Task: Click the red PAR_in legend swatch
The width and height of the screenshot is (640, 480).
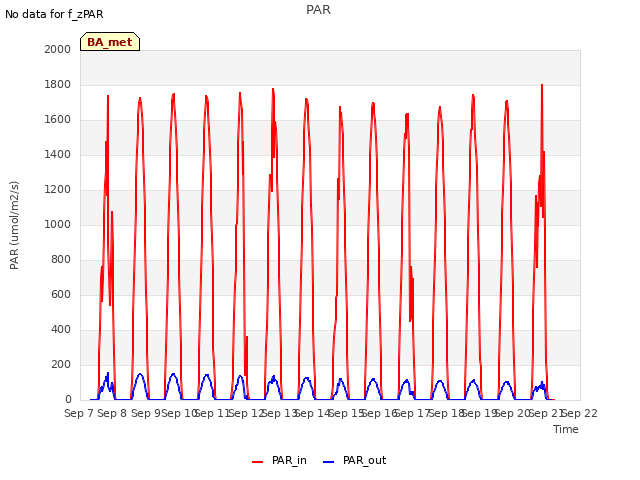Action: click(258, 462)
